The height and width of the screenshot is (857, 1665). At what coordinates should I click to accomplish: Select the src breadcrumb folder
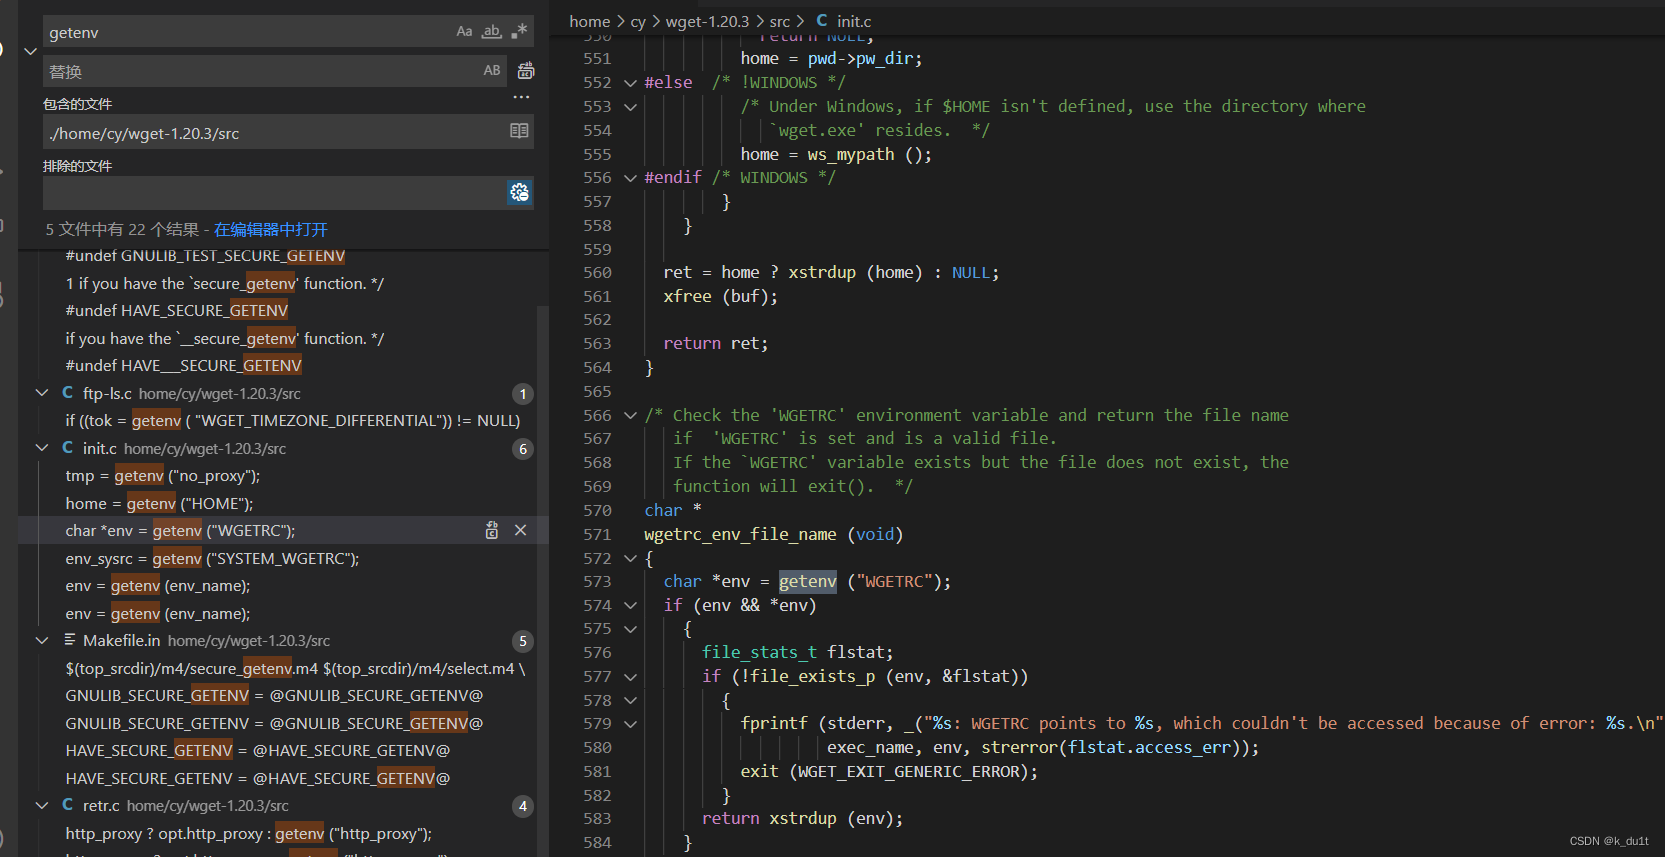click(x=780, y=21)
